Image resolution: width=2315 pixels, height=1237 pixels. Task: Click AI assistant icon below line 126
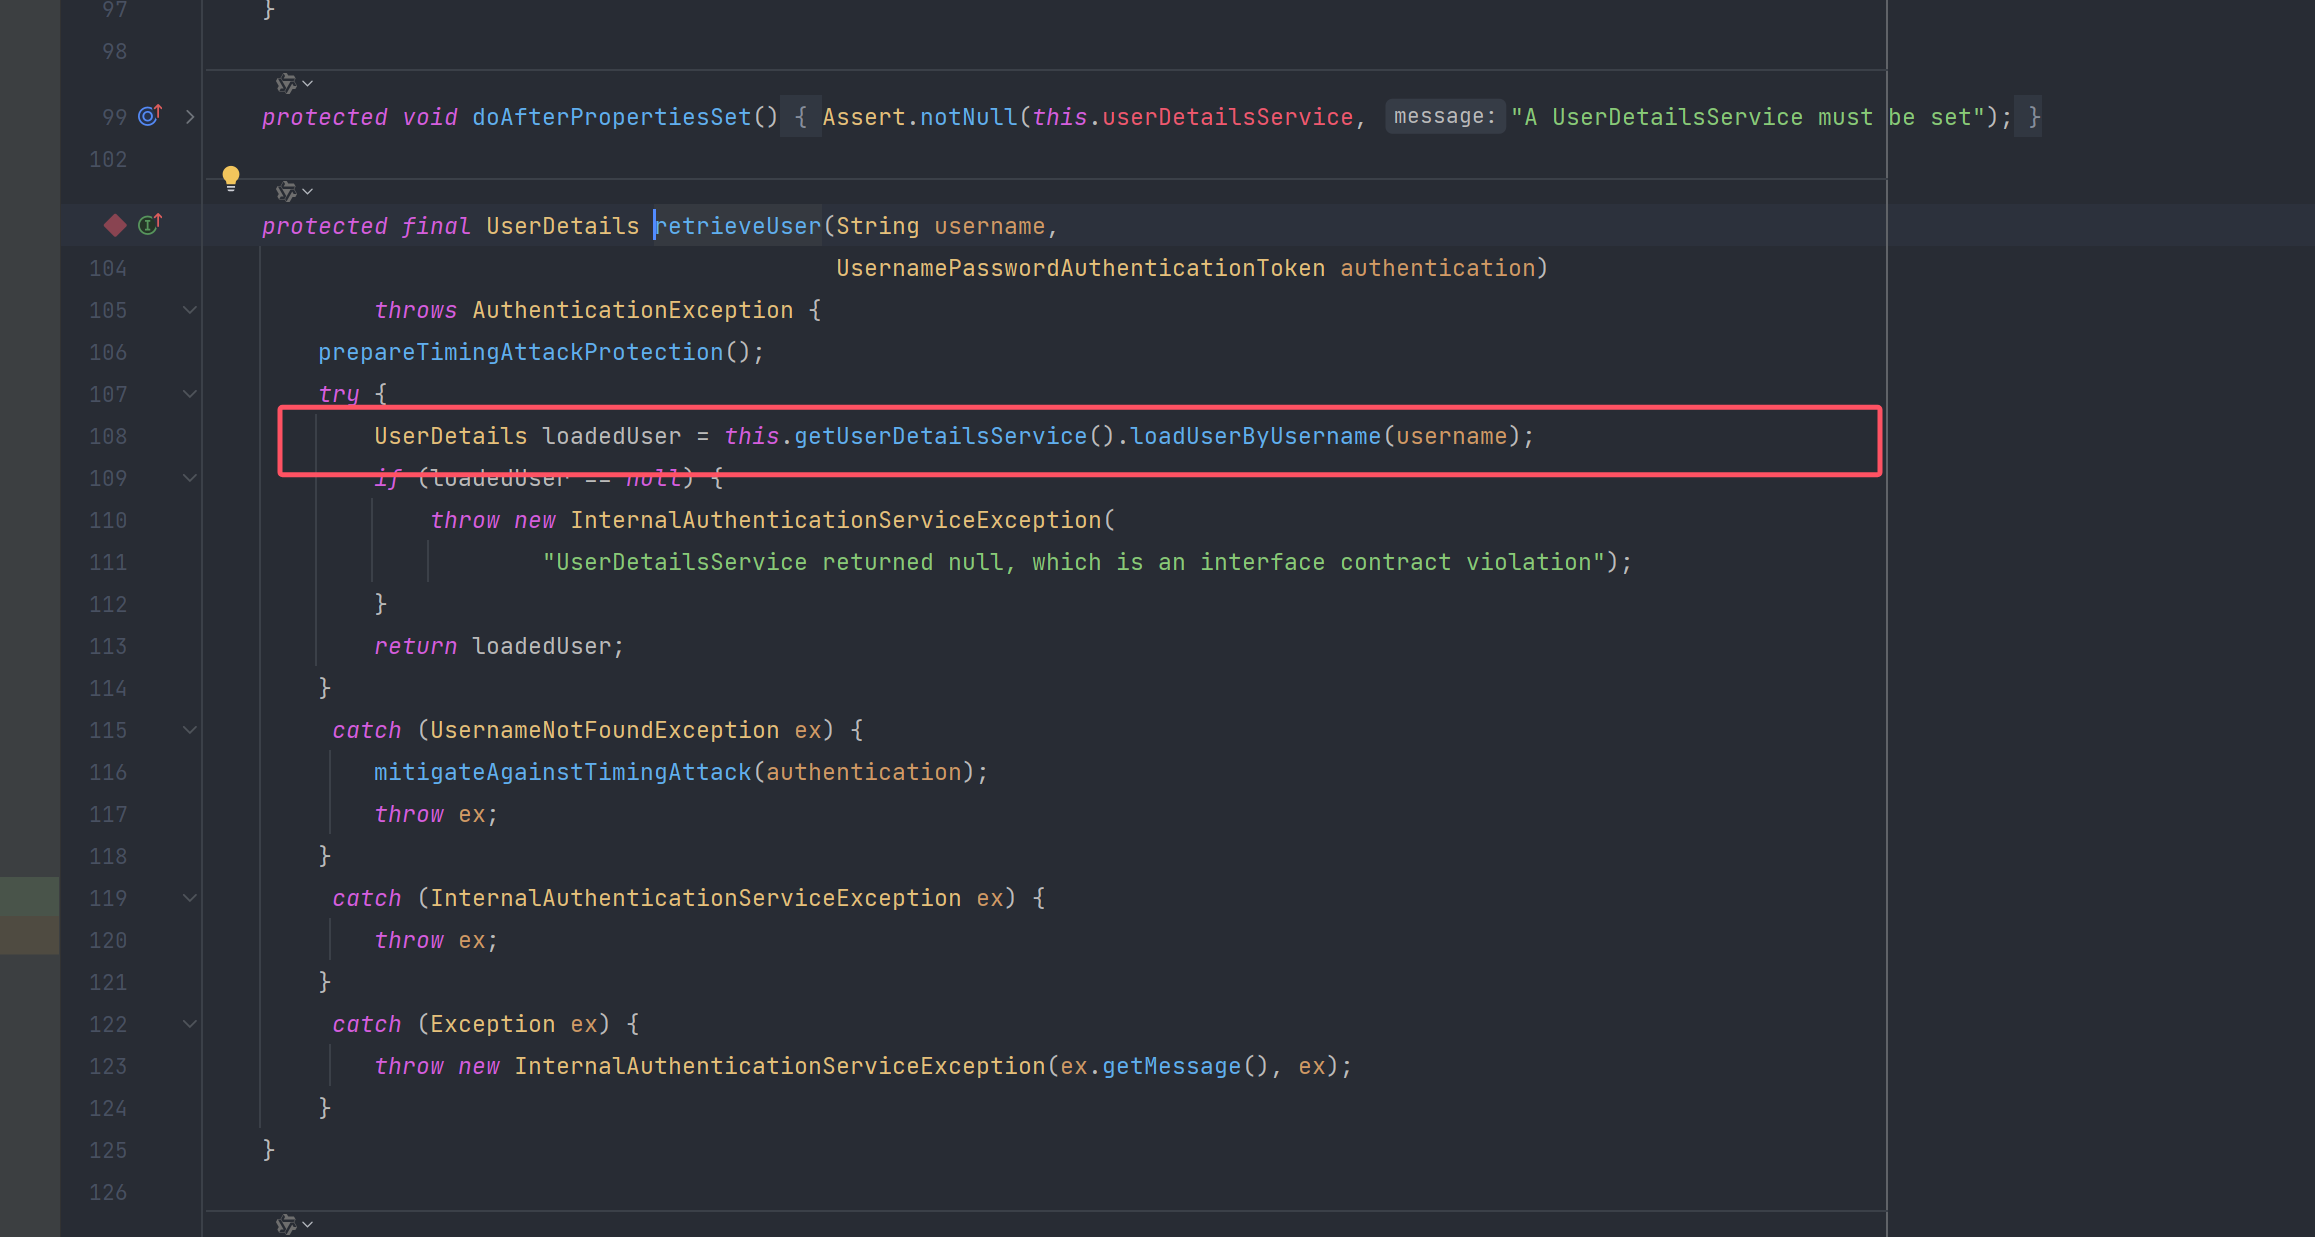point(286,1224)
